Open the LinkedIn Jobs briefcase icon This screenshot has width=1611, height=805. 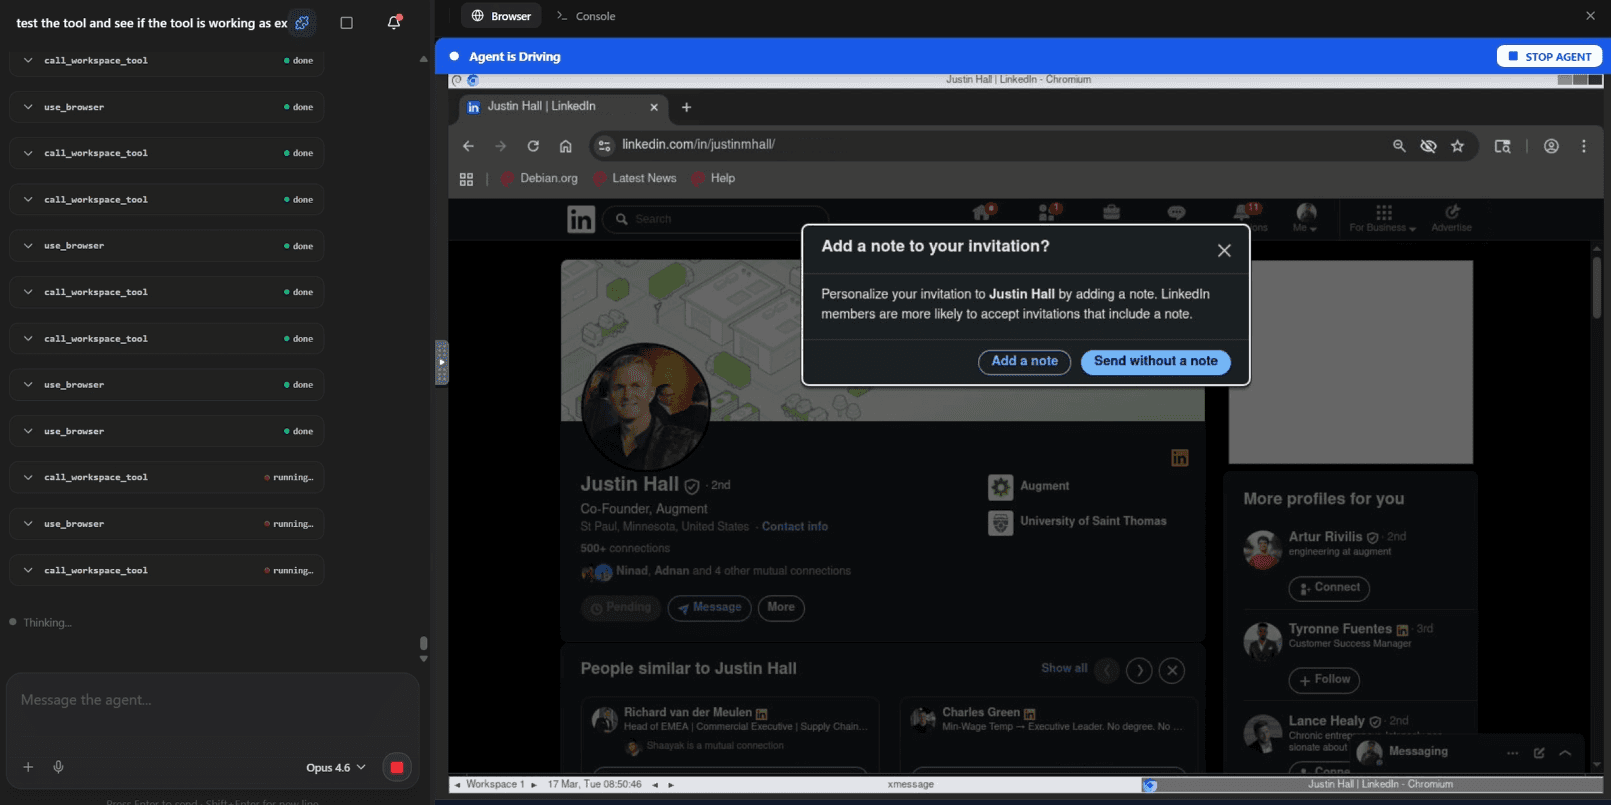[1111, 212]
